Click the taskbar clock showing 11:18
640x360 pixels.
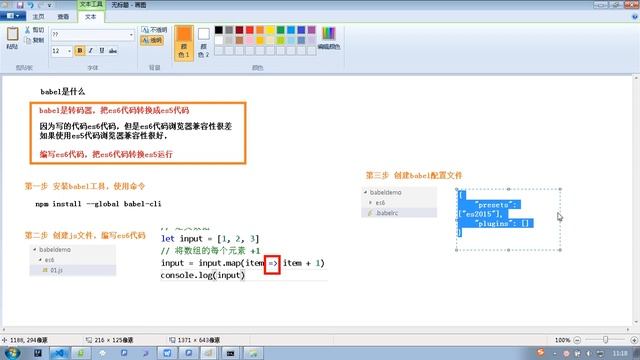[x=620, y=353]
